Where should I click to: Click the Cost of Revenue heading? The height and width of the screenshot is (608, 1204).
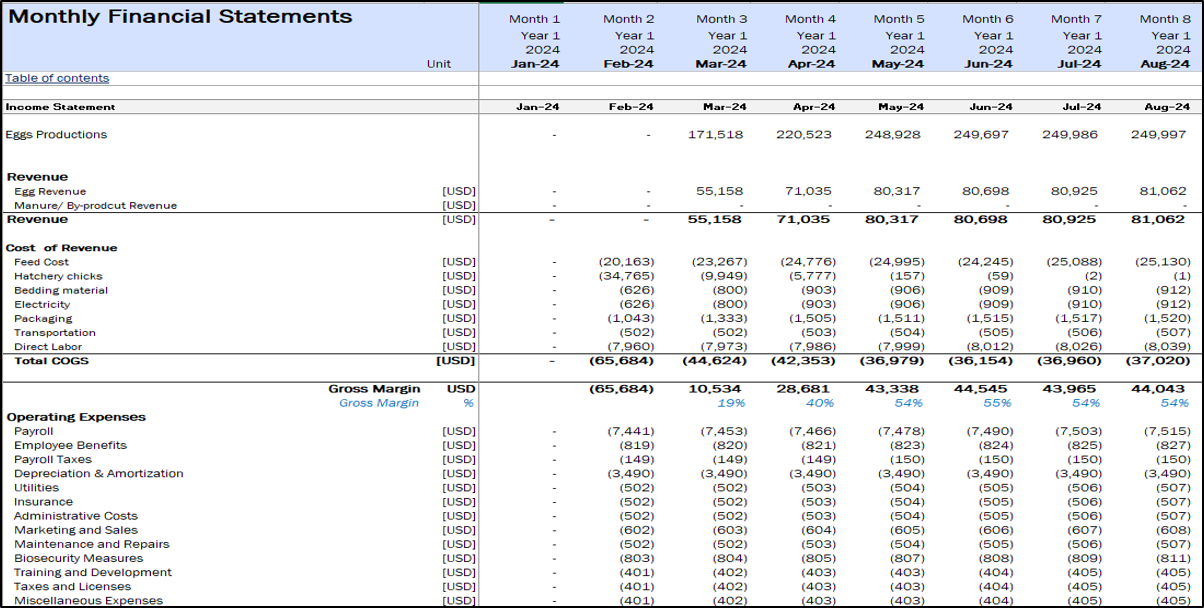pos(61,248)
